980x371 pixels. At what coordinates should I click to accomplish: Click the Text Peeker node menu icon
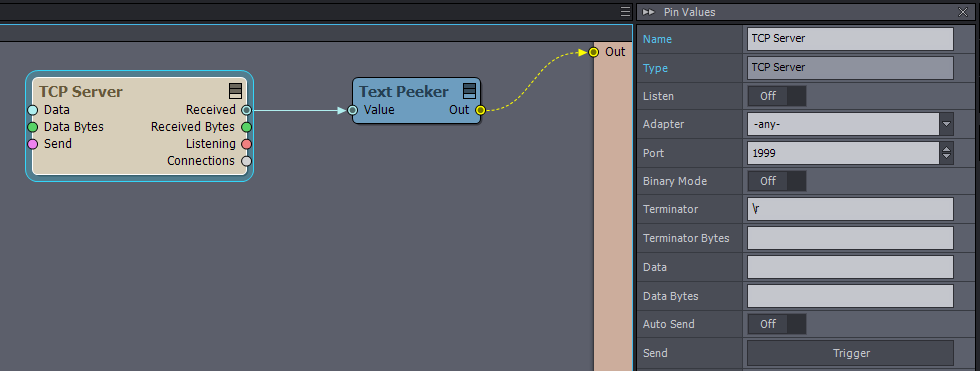click(x=469, y=91)
